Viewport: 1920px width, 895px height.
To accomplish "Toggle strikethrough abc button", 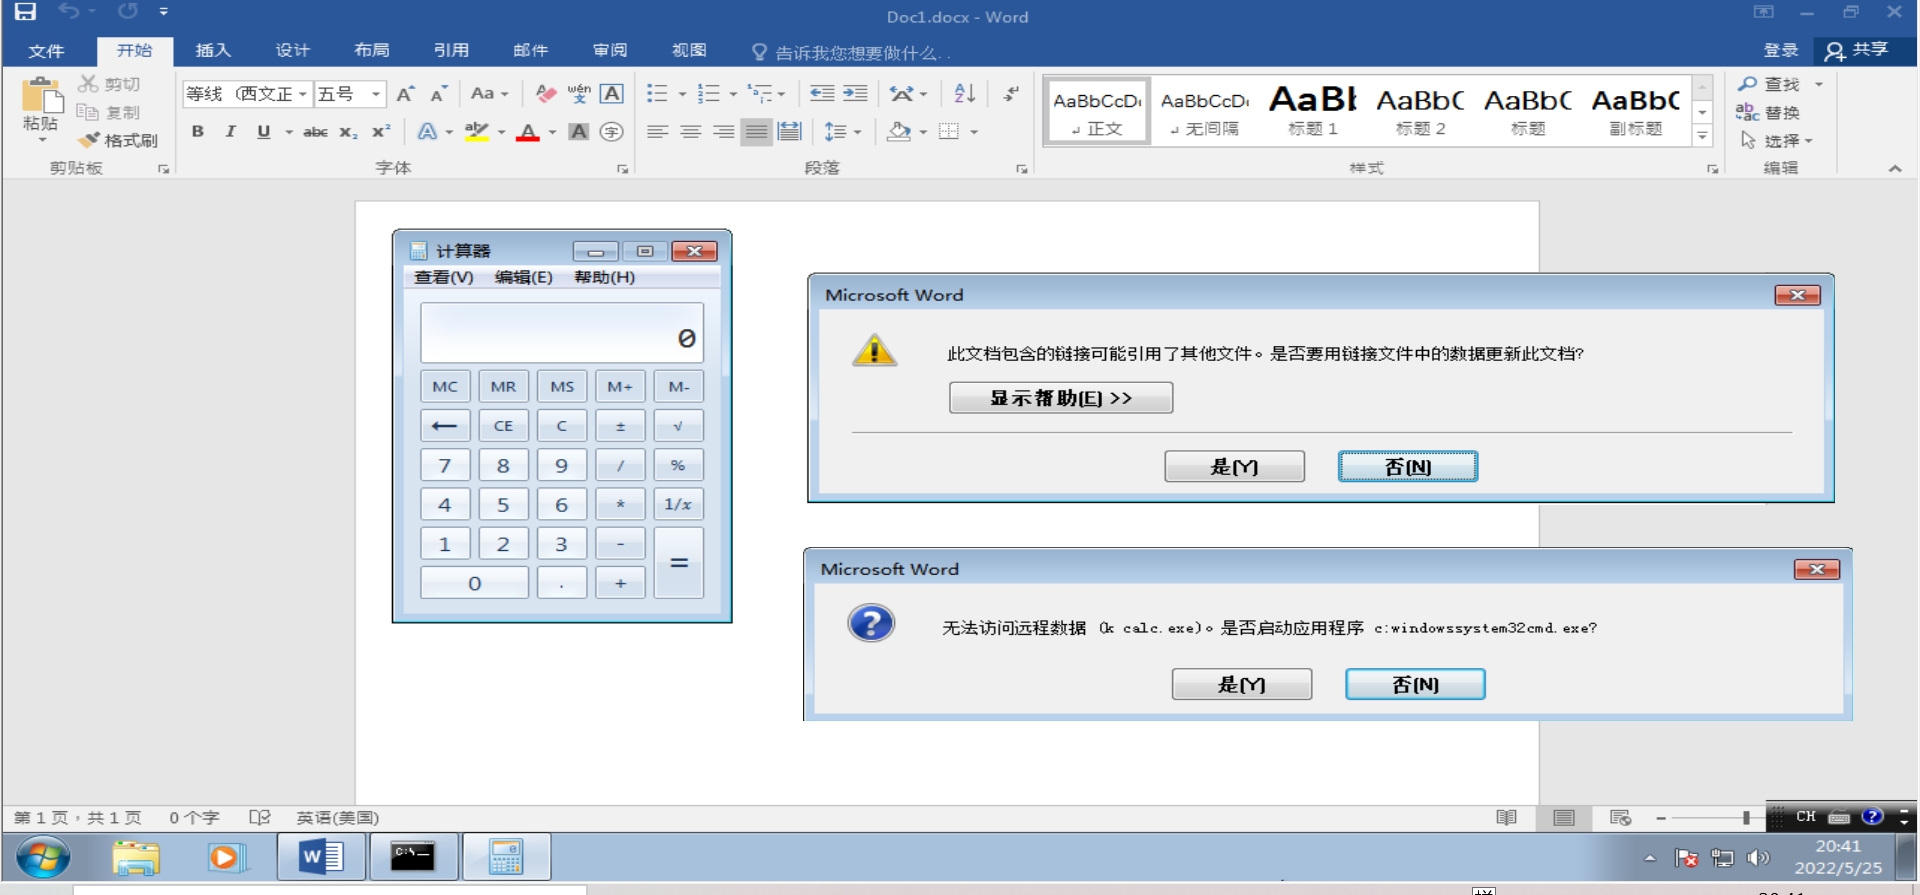I will click(x=315, y=131).
